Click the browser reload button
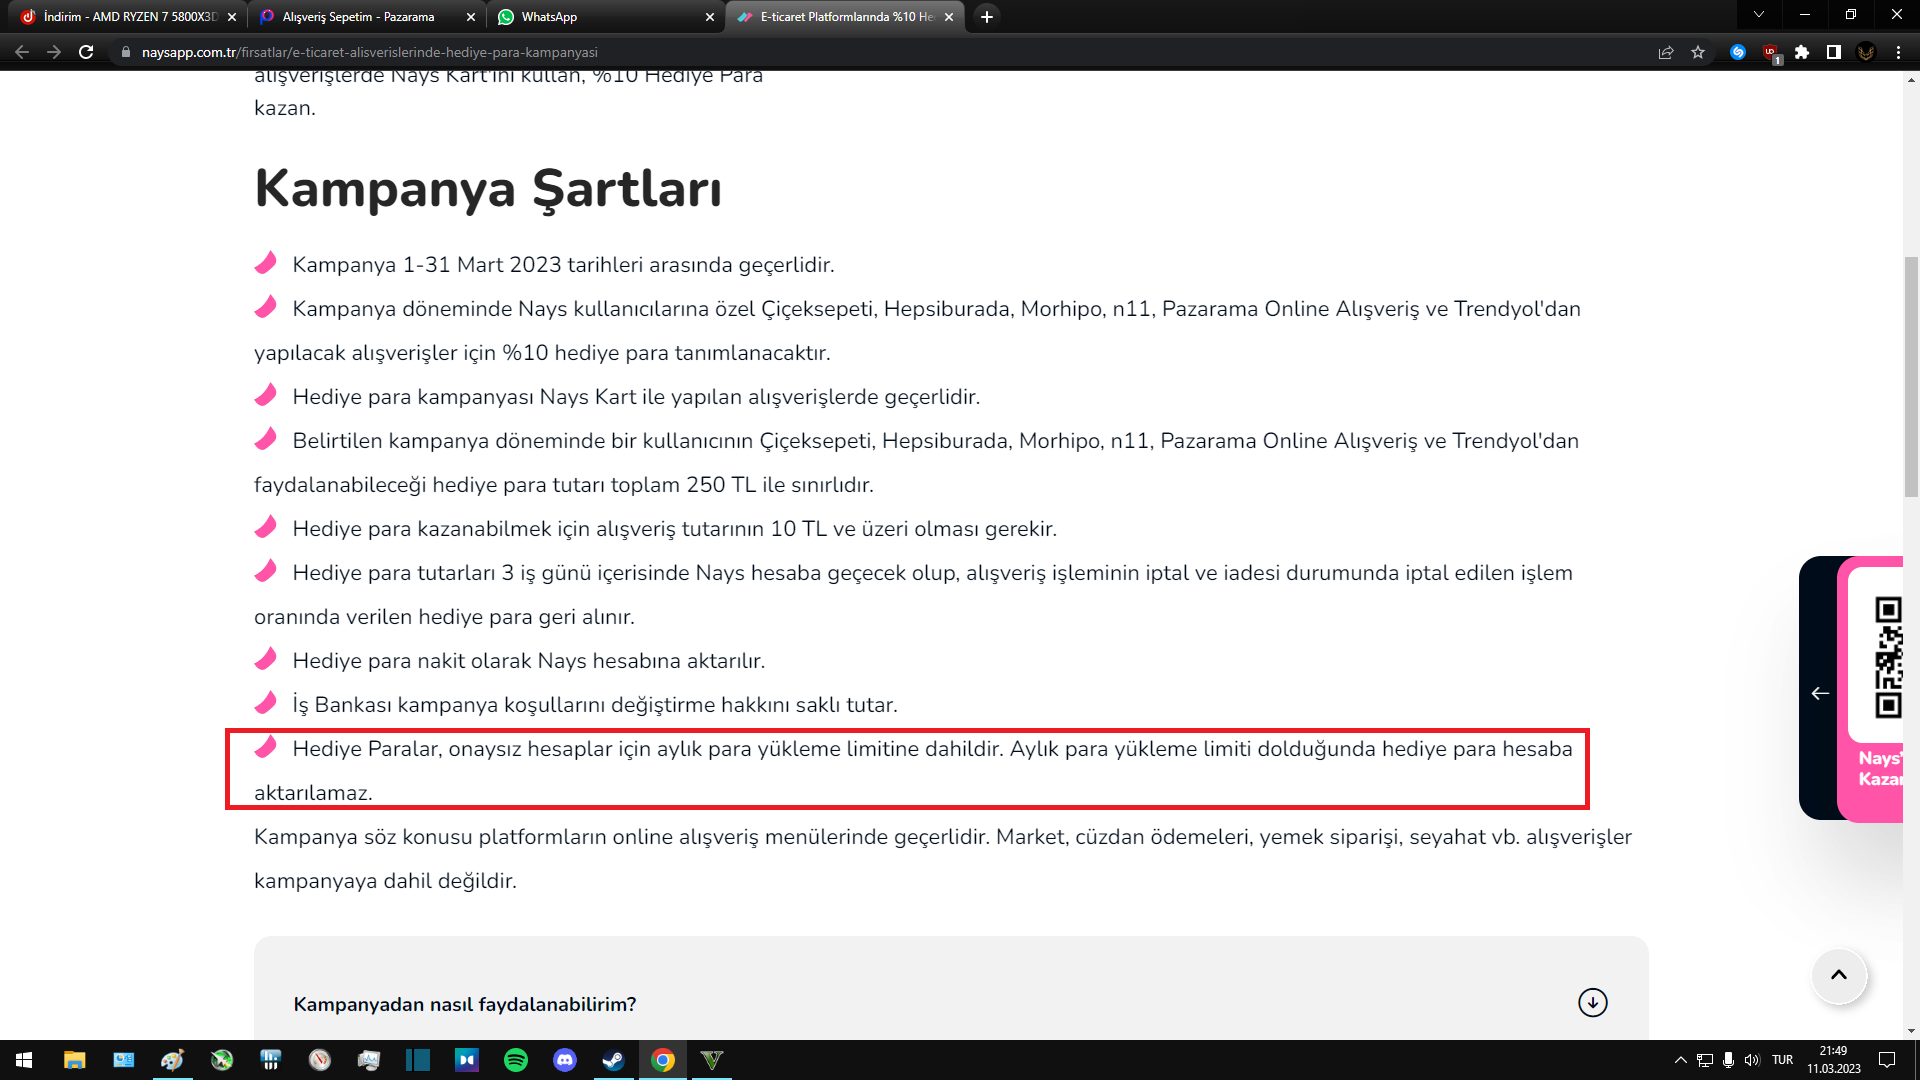The height and width of the screenshot is (1080, 1920). [86, 52]
